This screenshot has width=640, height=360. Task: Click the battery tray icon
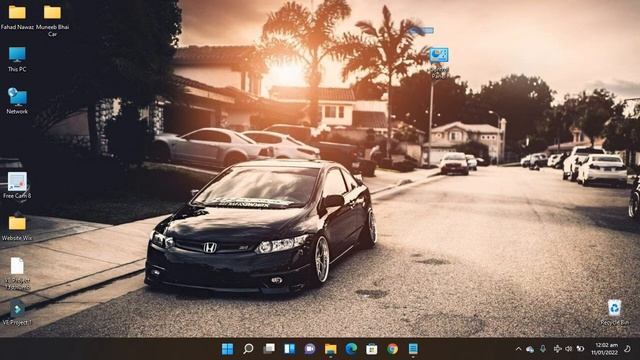point(580,349)
